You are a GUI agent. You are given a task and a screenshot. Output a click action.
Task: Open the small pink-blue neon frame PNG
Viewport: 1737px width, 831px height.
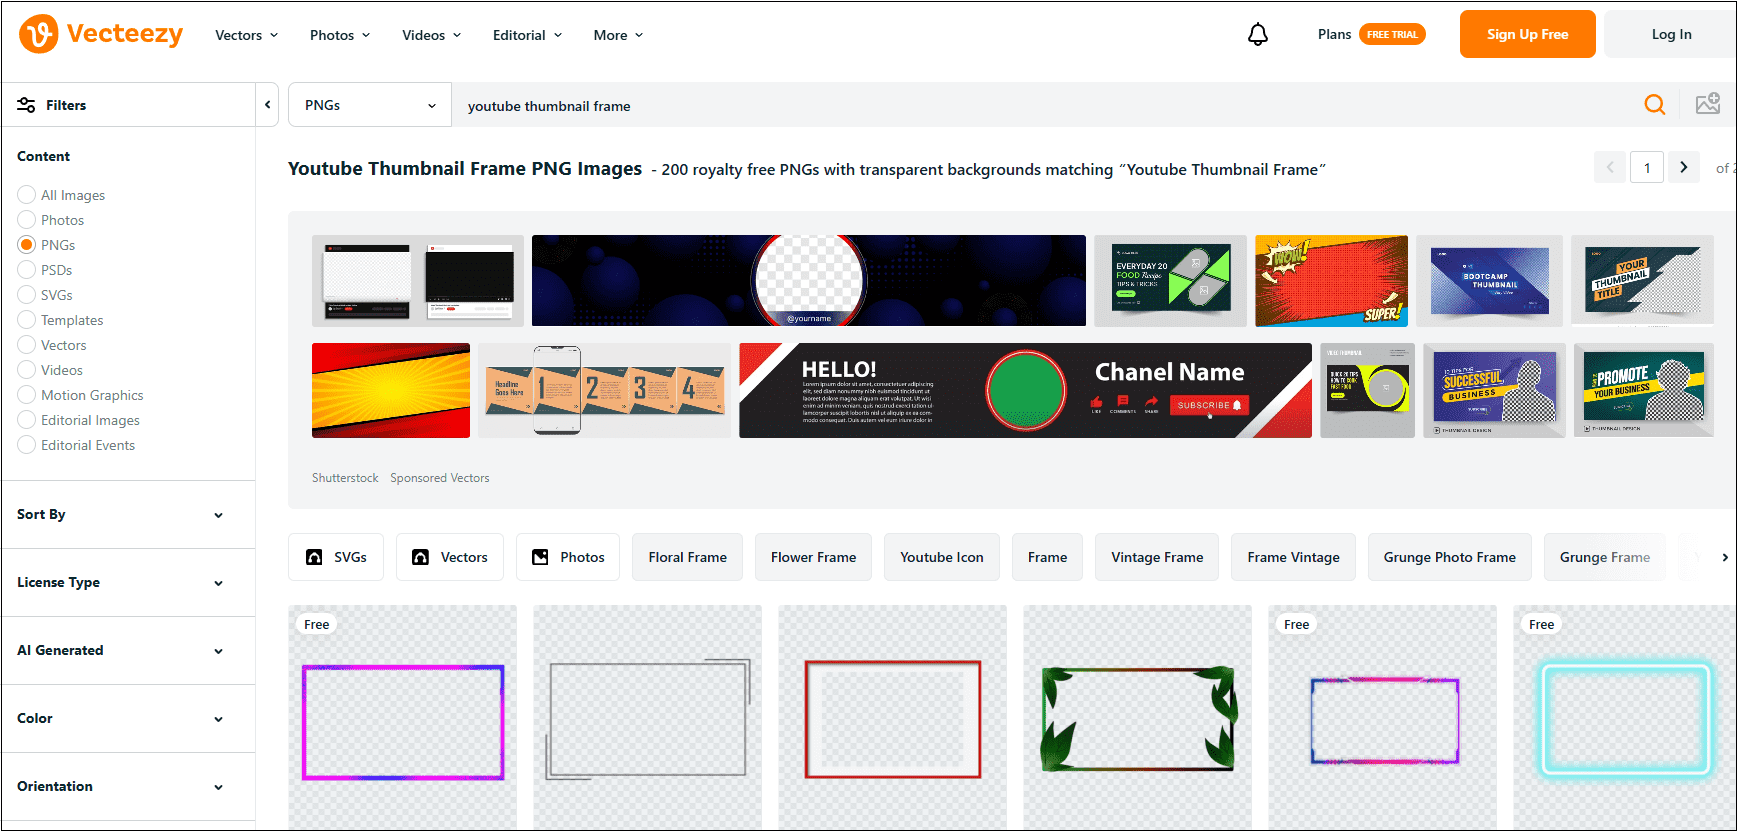[x=1382, y=717]
